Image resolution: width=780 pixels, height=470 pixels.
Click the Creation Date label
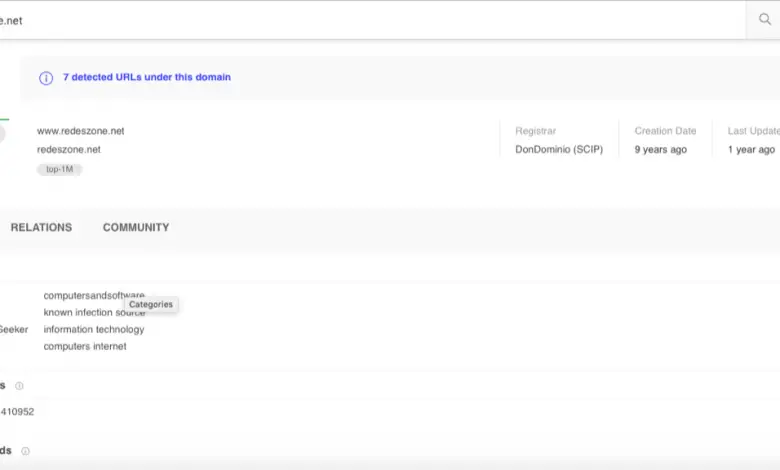(x=665, y=131)
